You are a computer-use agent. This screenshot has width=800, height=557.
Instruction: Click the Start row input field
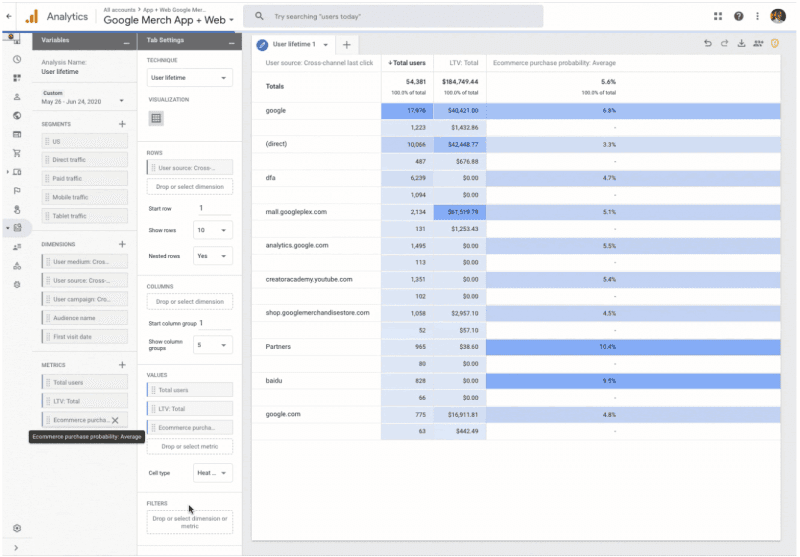coord(214,208)
